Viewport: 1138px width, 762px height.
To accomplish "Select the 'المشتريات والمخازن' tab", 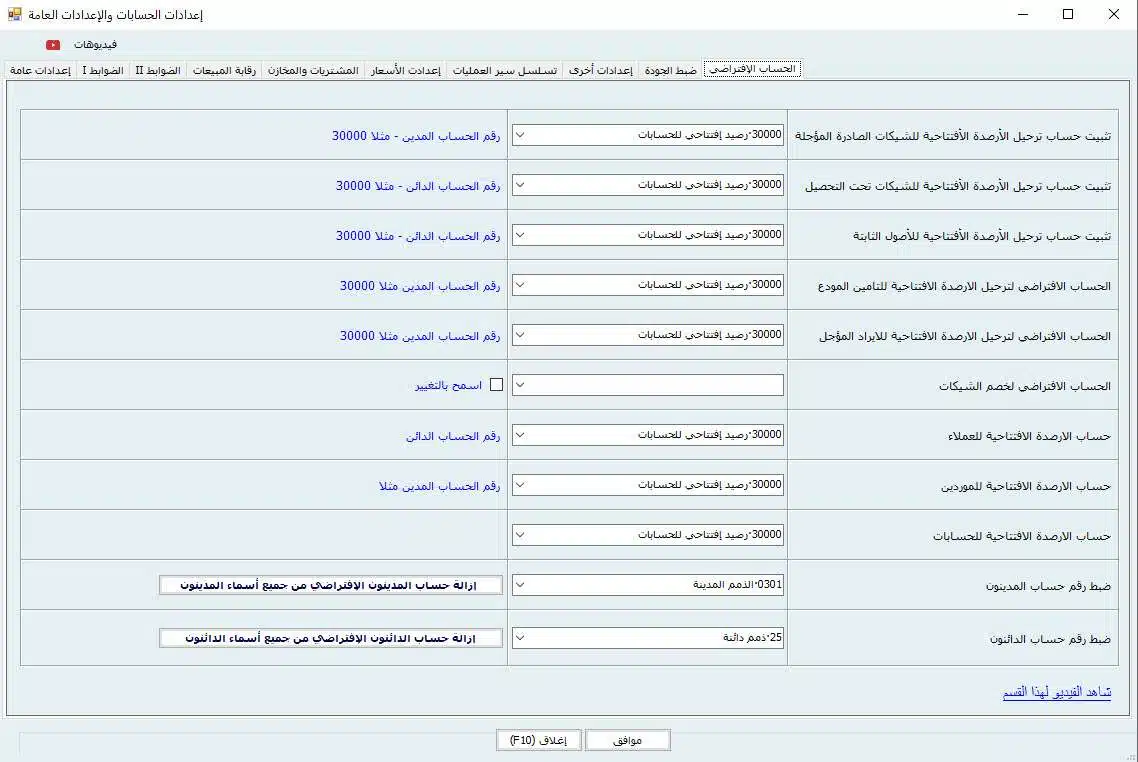I will click(x=312, y=70).
